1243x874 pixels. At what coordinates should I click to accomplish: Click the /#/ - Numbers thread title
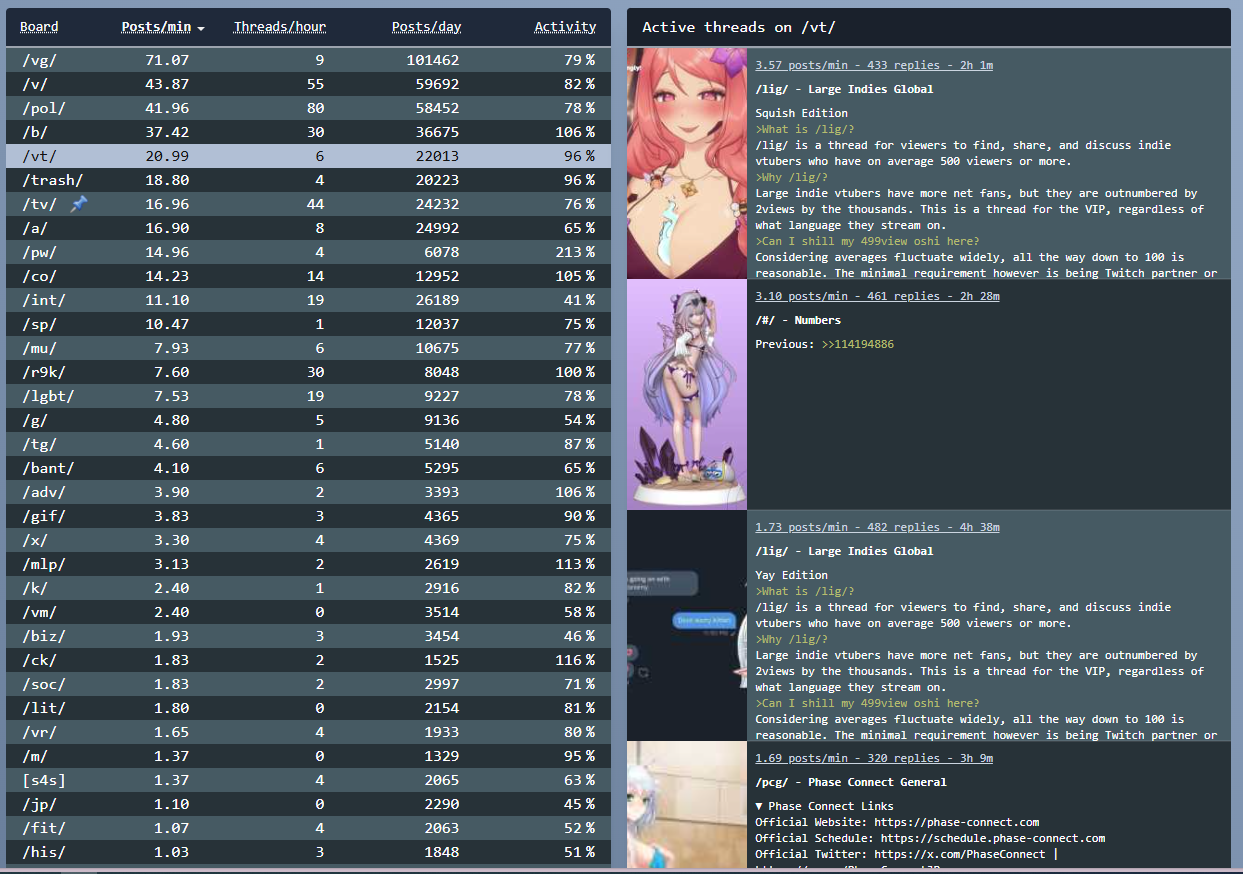[798, 320]
